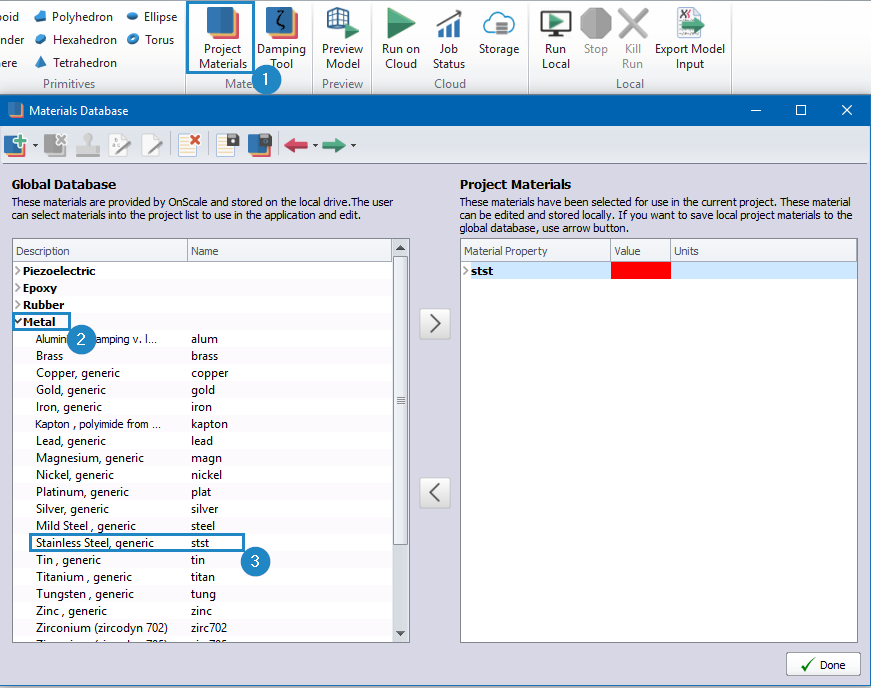Screen dimensions: 871x688
Task: Collapse the Metal category
Action: click(x=18, y=322)
